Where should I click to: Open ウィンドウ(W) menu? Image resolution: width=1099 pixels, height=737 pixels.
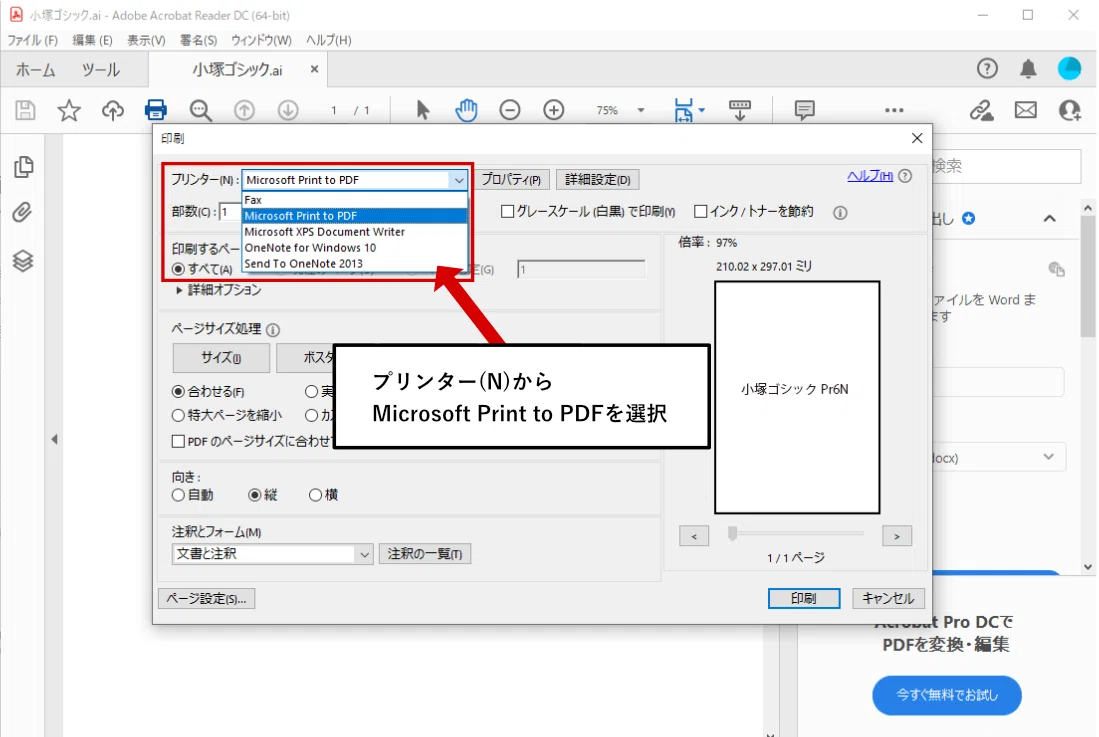pyautogui.click(x=261, y=40)
